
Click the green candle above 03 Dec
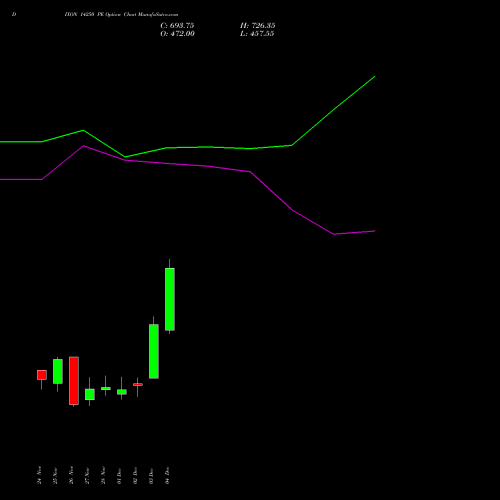154,351
